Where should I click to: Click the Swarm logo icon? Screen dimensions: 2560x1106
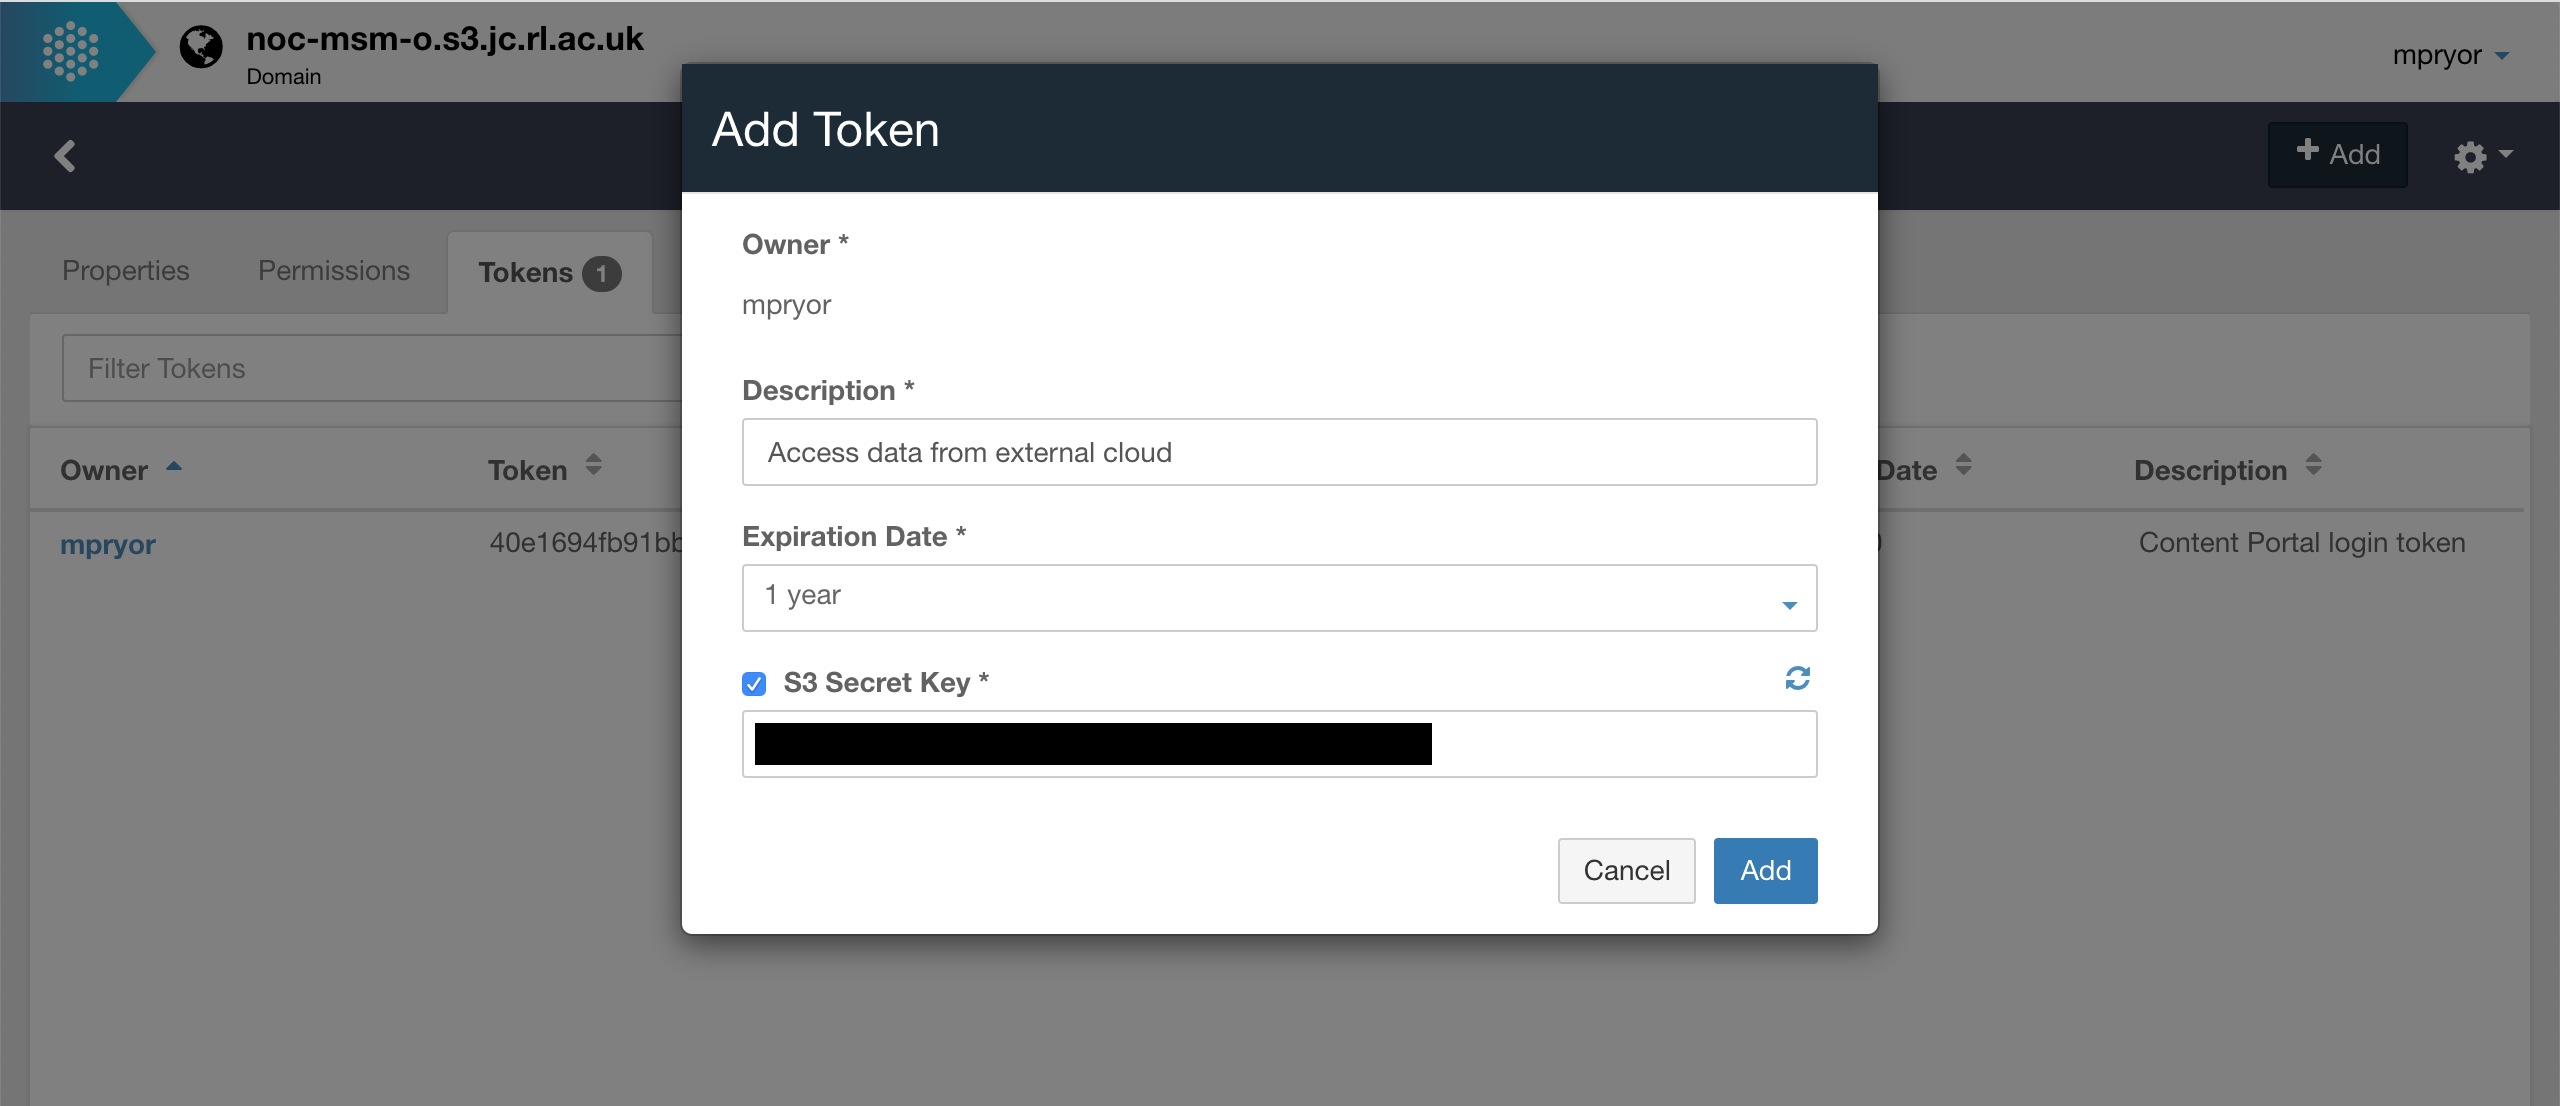pos(70,51)
